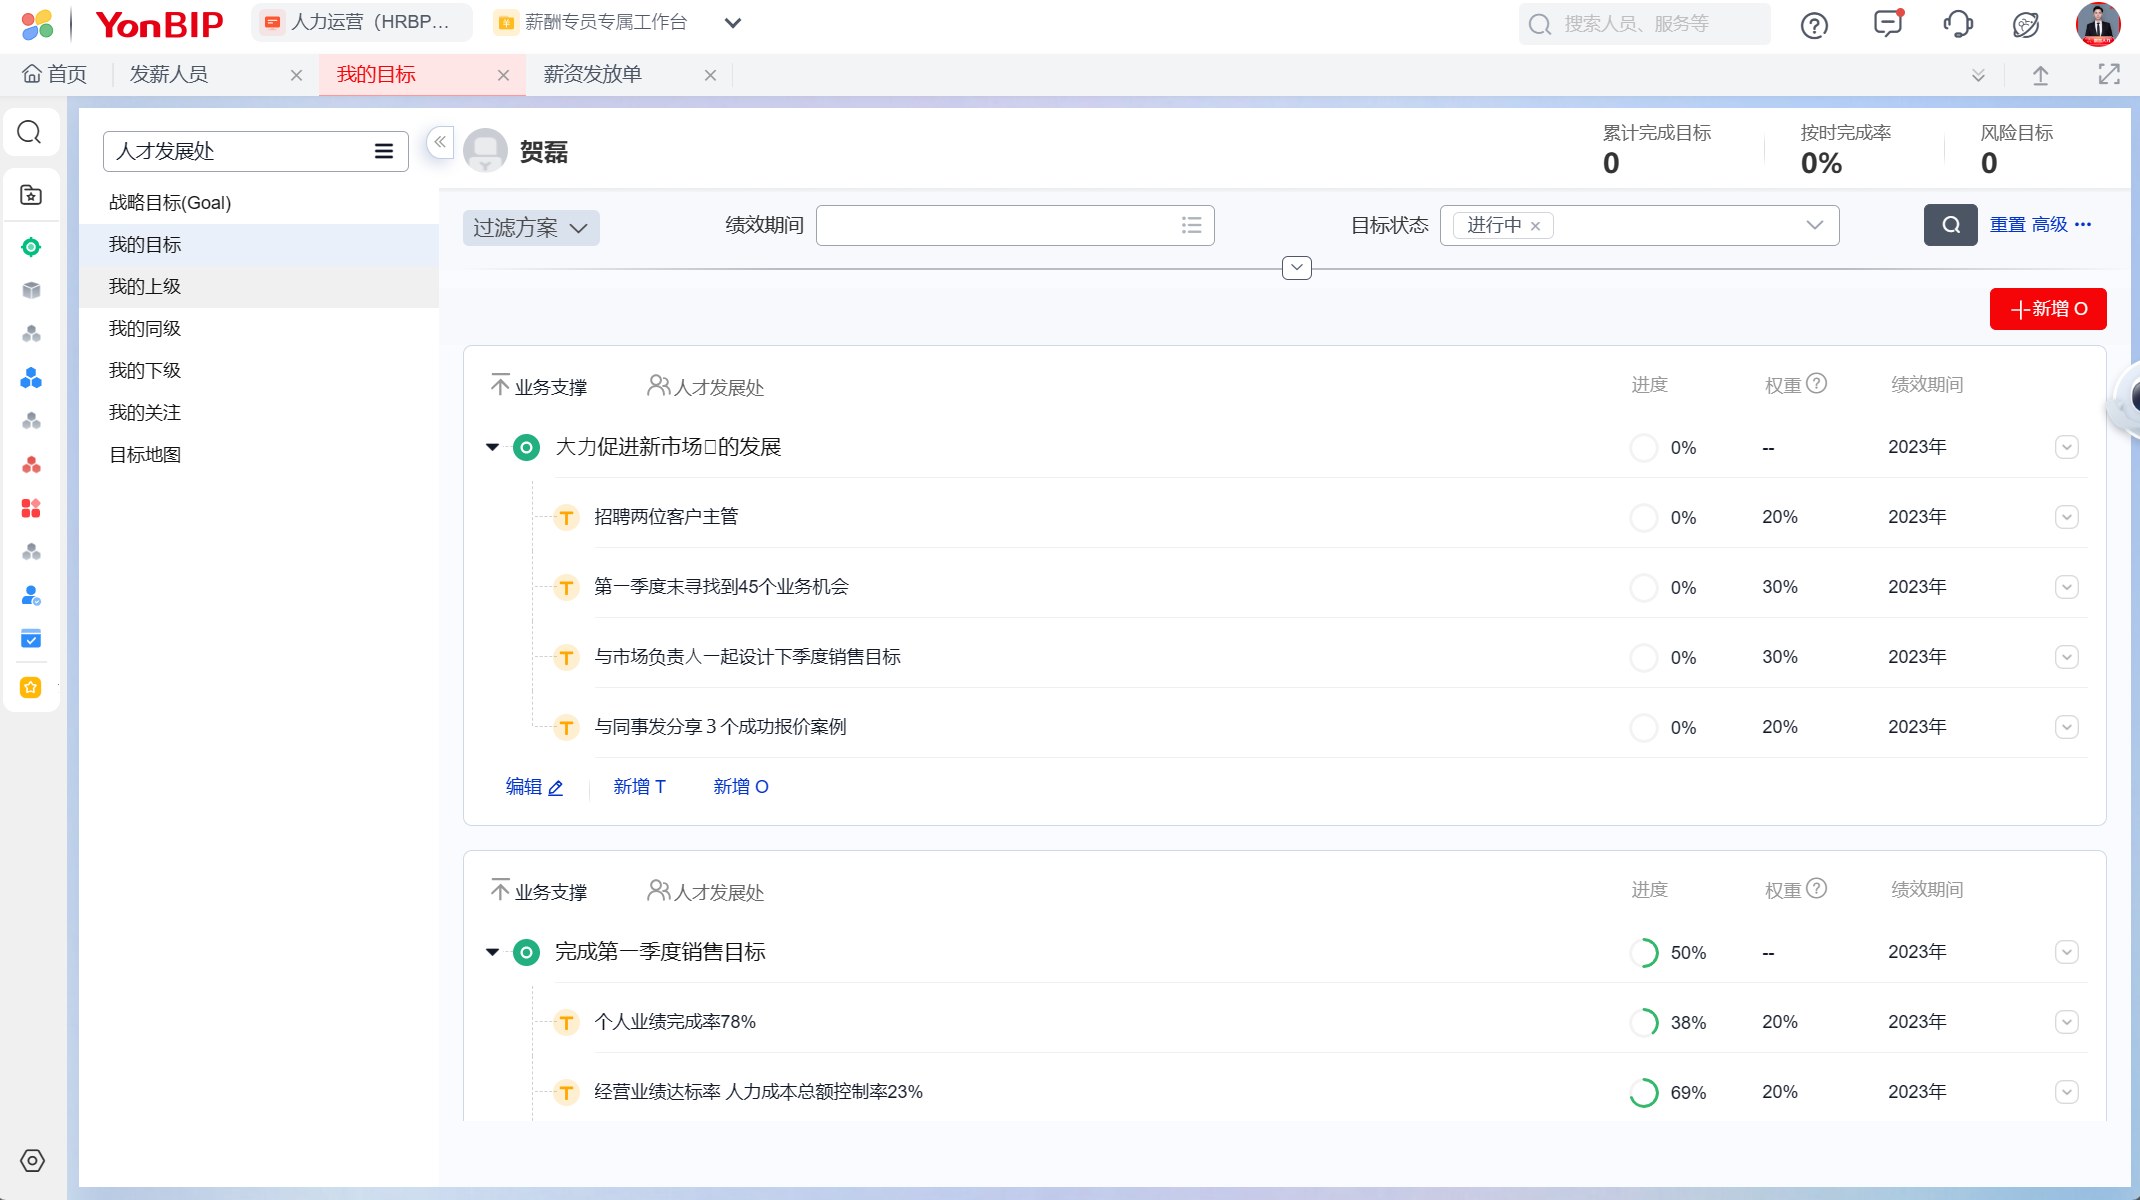Click the blue cubes icon in sidebar
This screenshot has width=2140, height=1200.
pos(31,378)
